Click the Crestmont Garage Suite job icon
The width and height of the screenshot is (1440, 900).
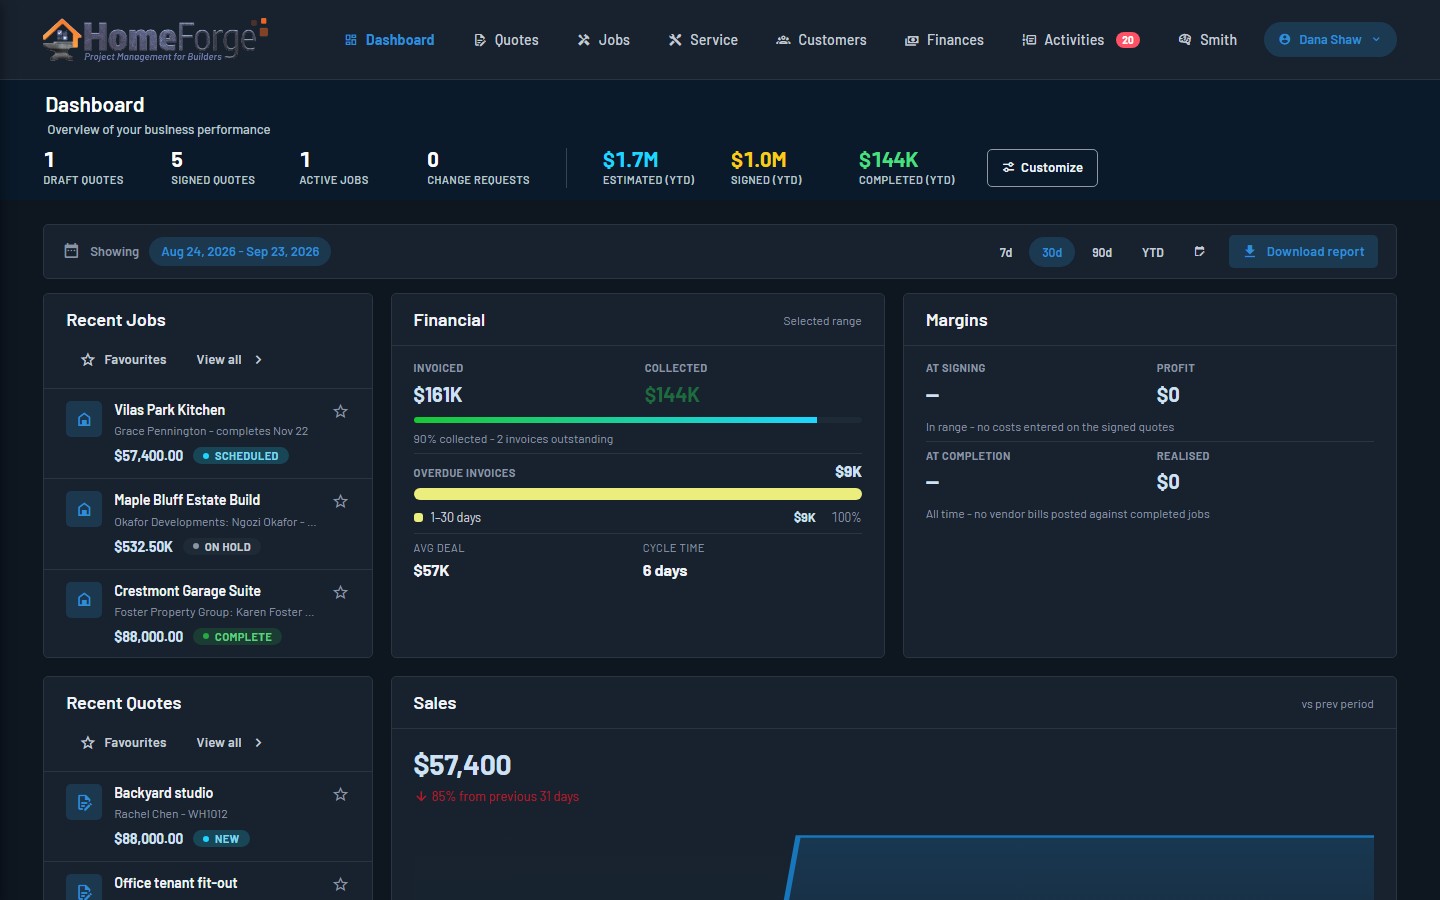click(84, 600)
